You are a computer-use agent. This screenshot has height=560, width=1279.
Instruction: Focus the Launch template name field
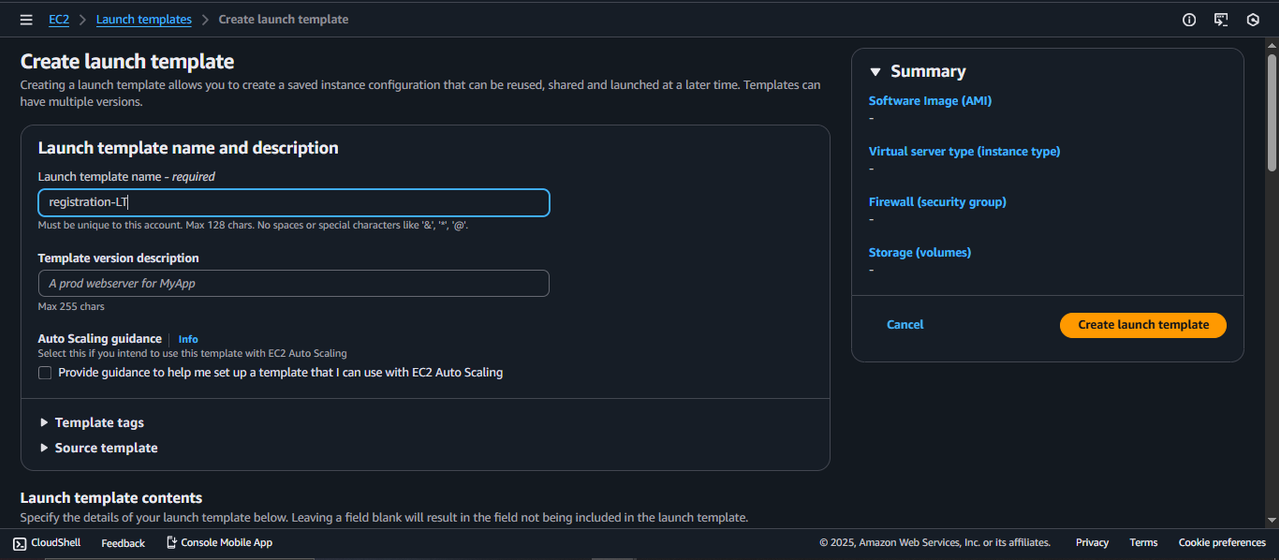coord(294,203)
